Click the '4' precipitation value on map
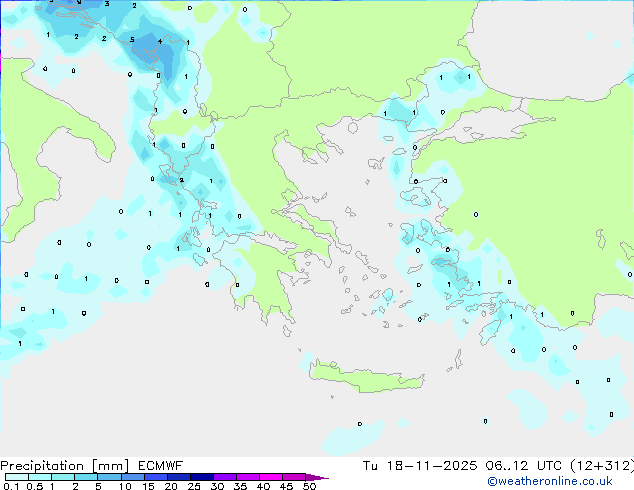 coord(160,41)
